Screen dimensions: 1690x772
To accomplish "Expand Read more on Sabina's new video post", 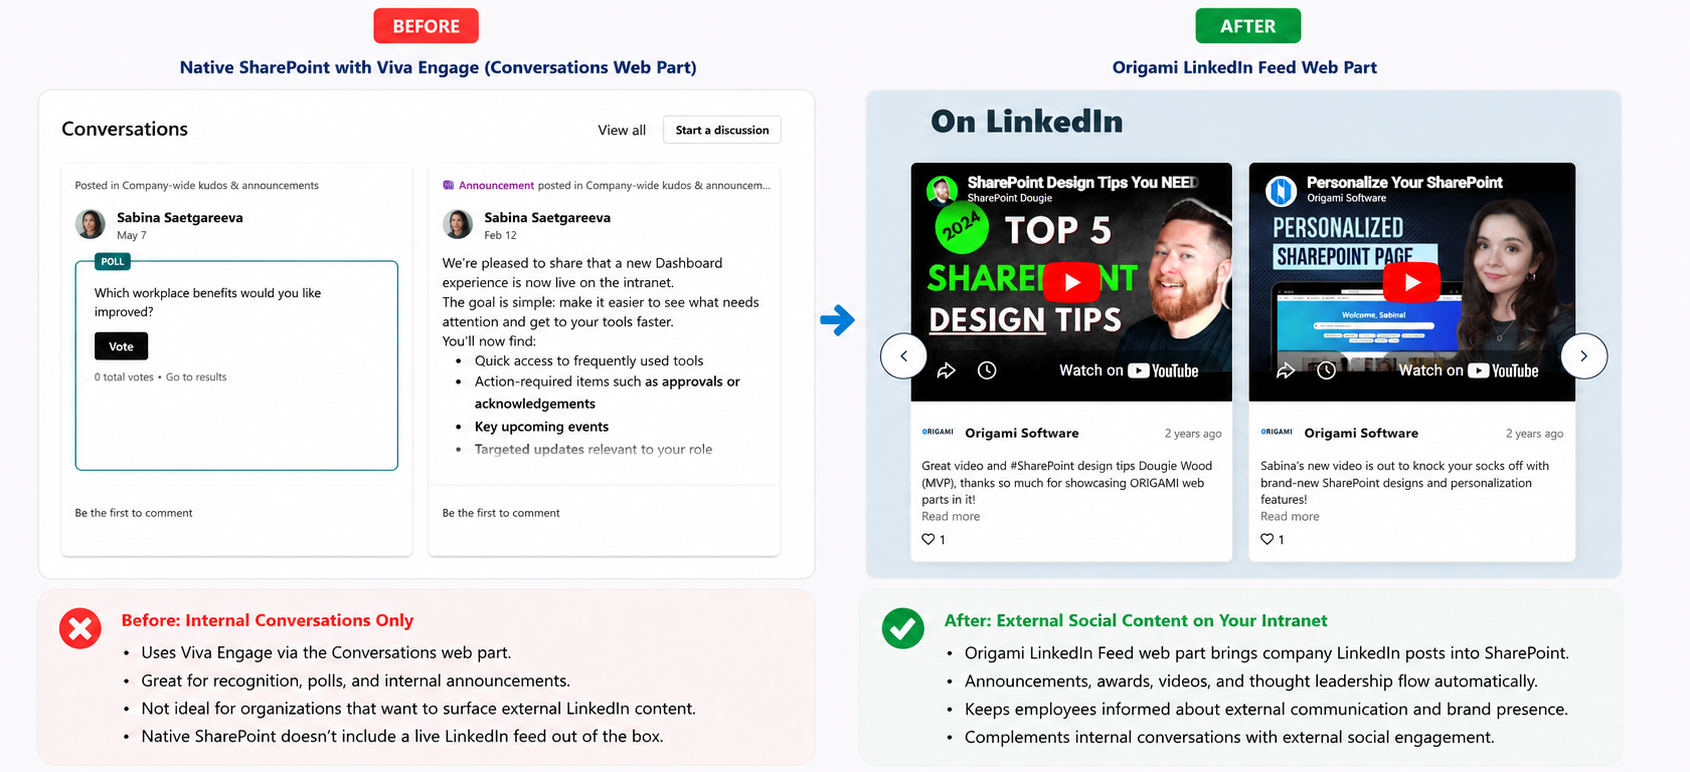I will click(x=1290, y=517).
